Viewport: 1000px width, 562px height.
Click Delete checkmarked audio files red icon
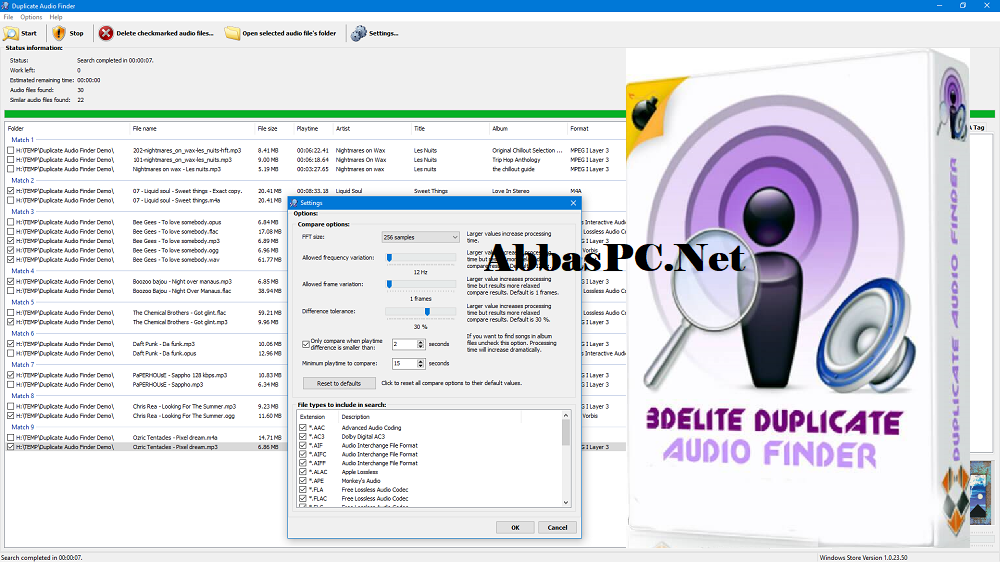106,33
